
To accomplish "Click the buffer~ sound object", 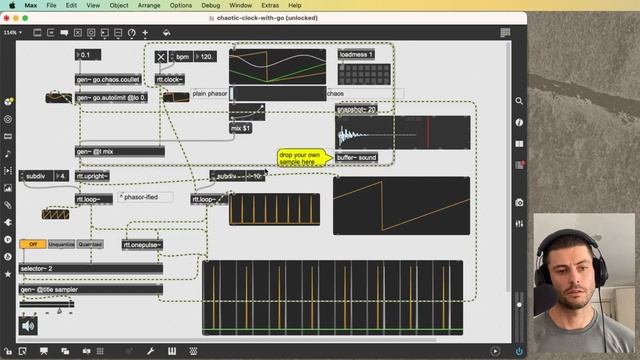I will [356, 158].
